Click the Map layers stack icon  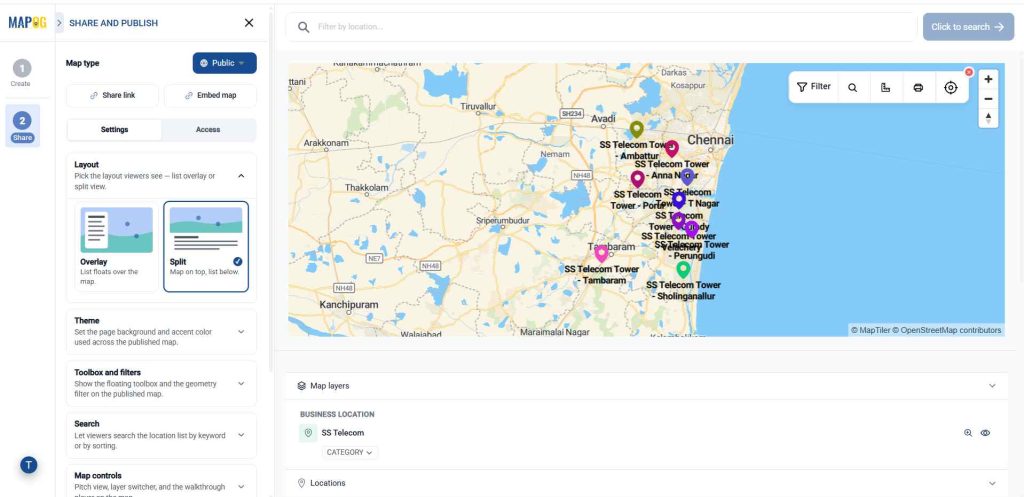point(302,386)
